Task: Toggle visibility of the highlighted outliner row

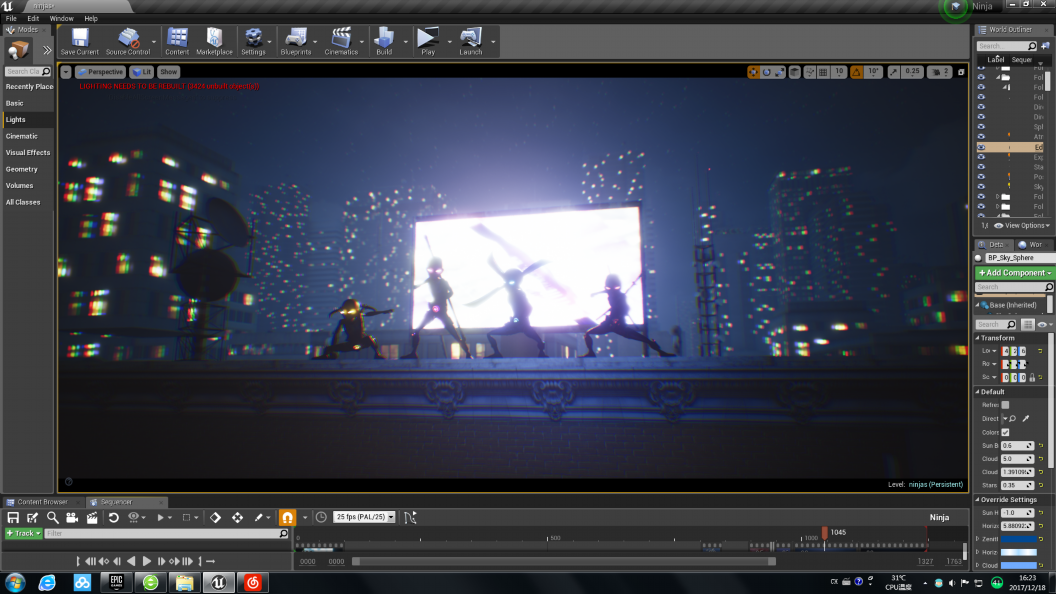Action: point(981,147)
